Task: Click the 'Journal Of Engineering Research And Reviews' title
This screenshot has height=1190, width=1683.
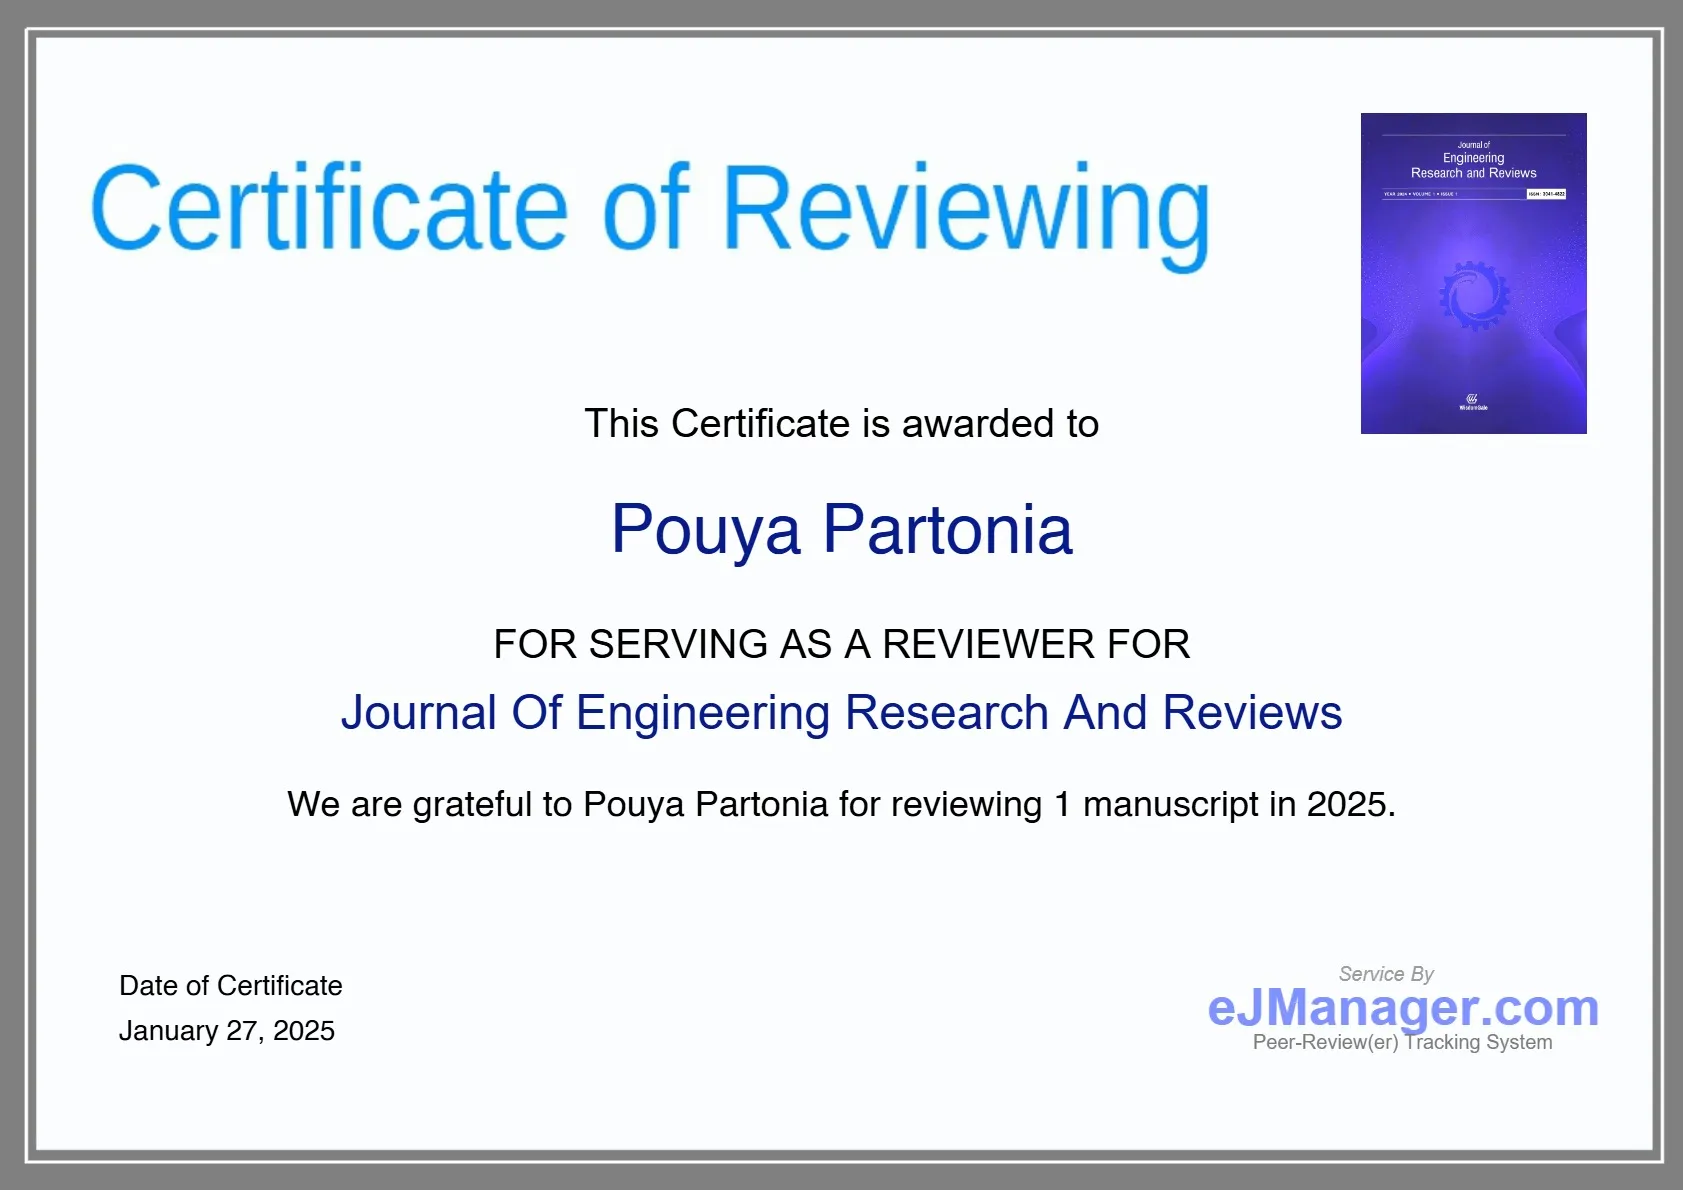Action: (x=841, y=713)
